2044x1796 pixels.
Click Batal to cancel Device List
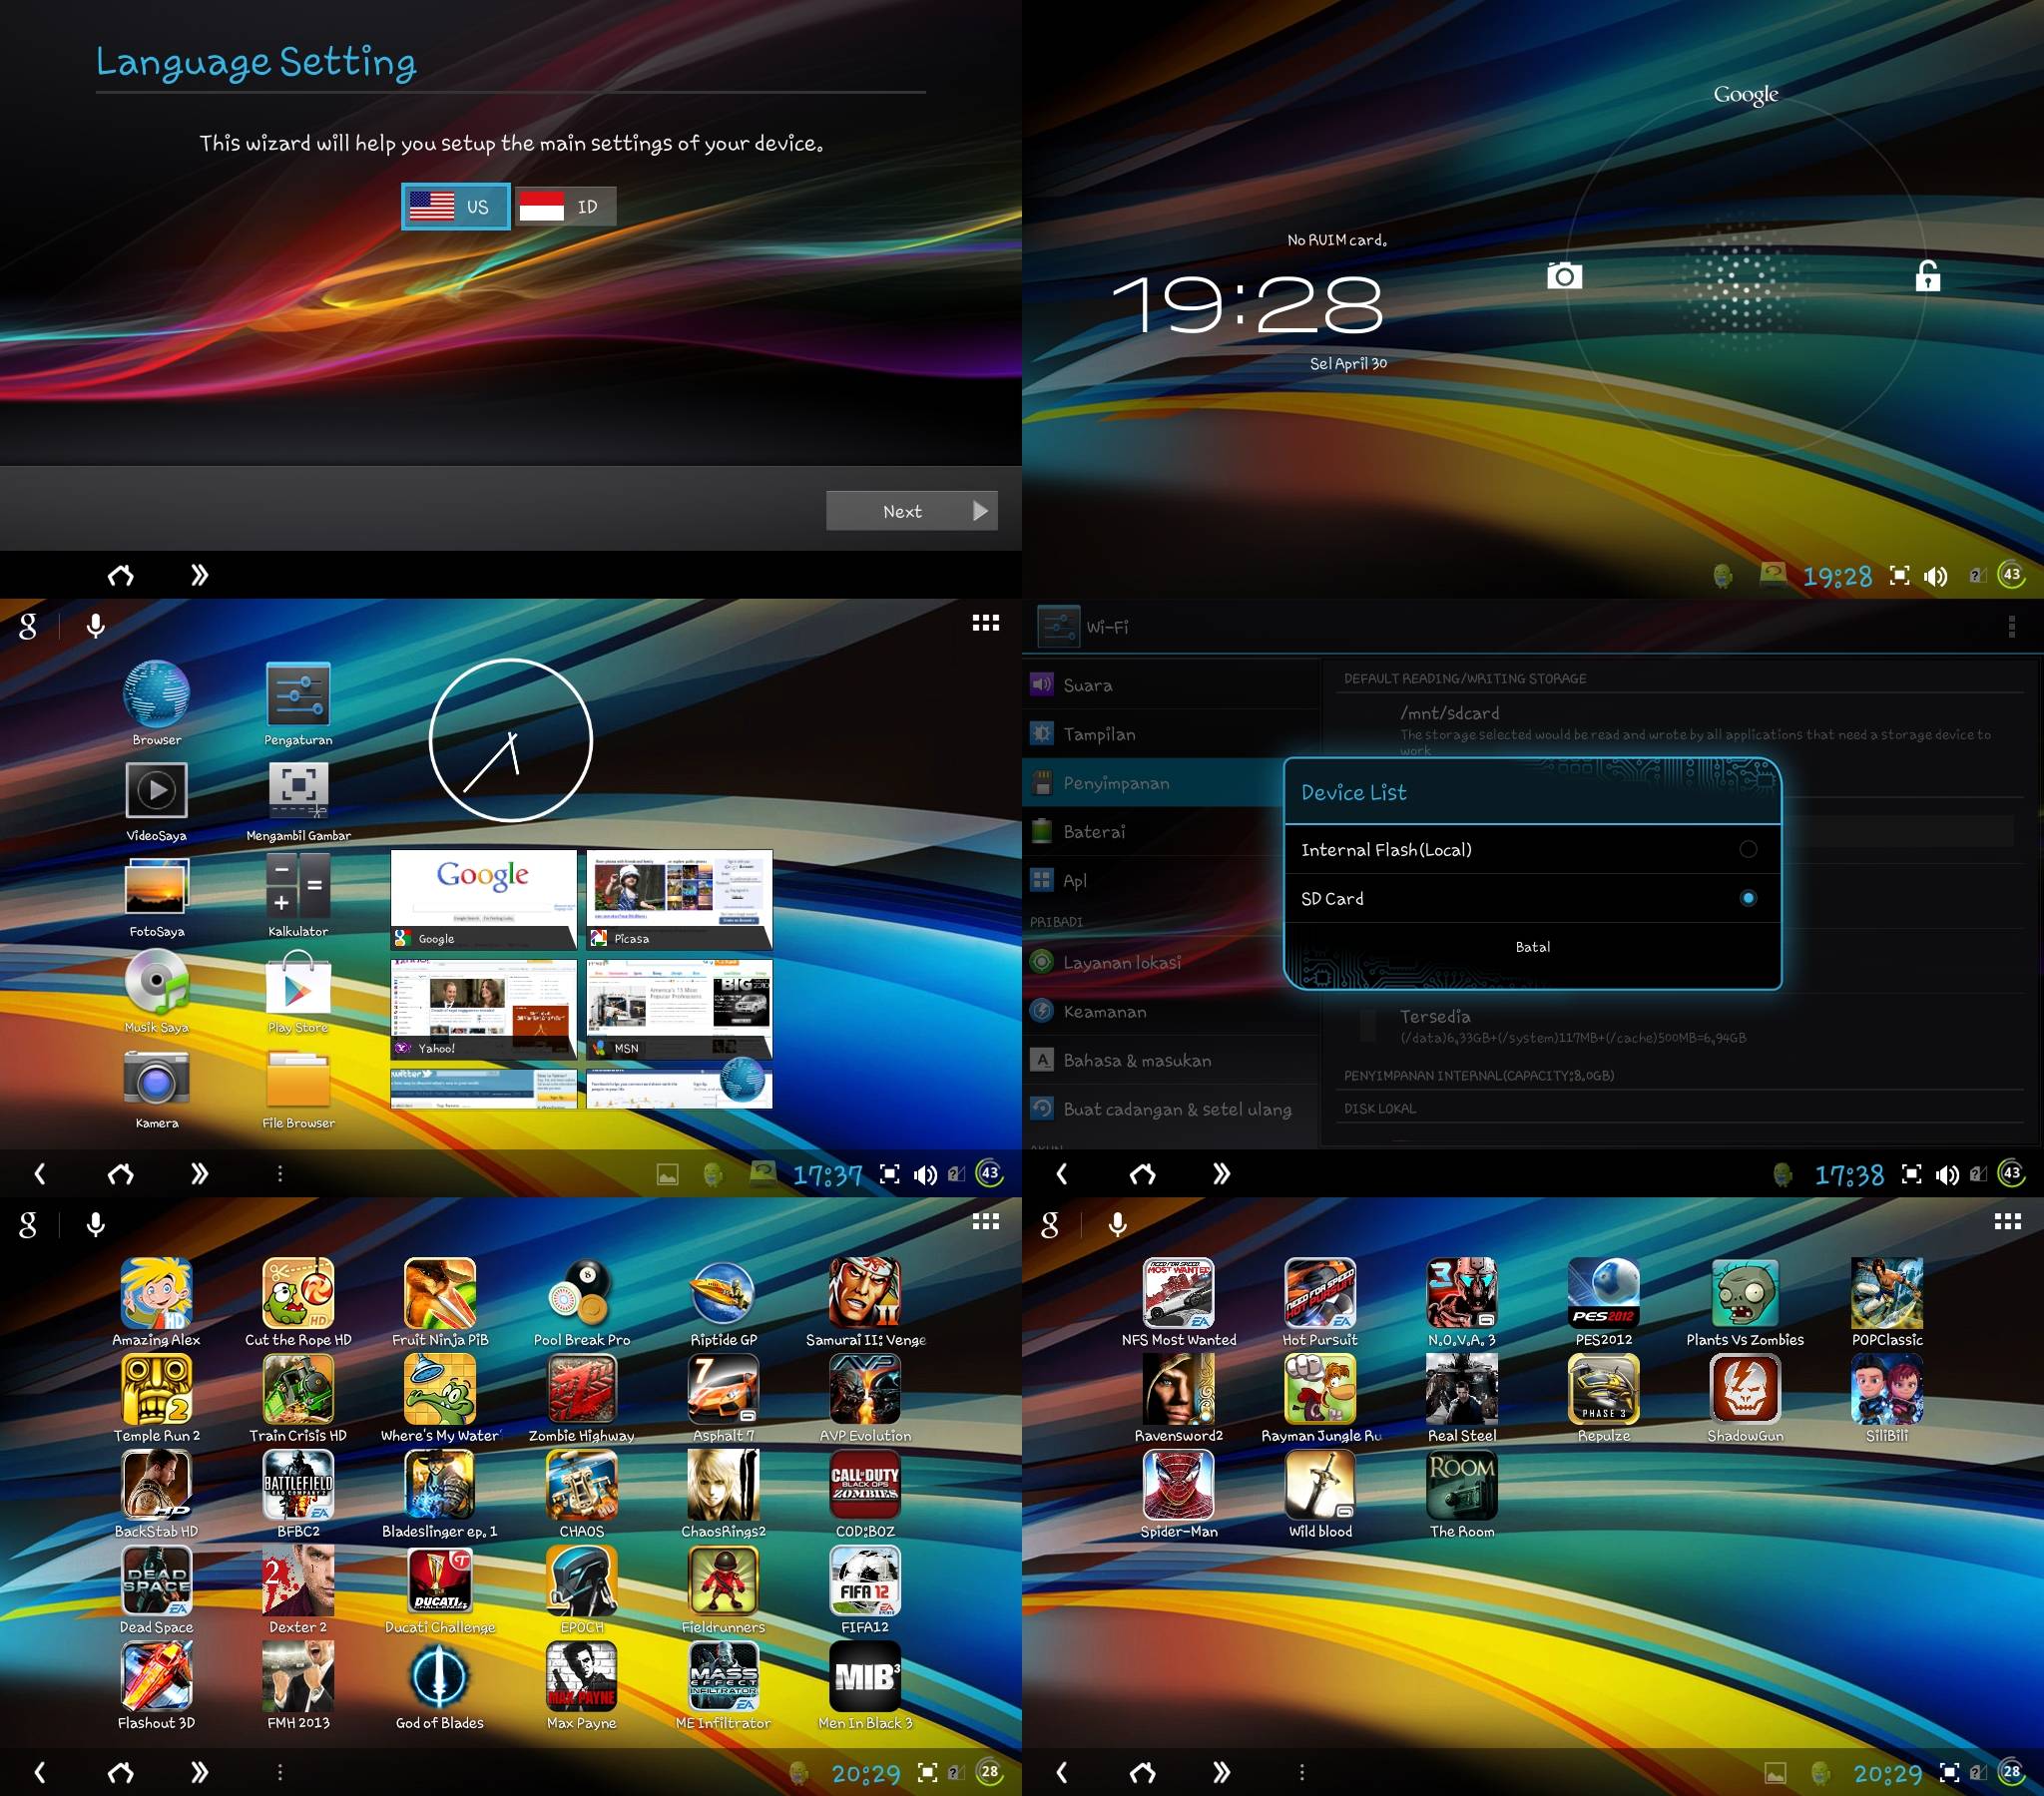pos(1532,947)
